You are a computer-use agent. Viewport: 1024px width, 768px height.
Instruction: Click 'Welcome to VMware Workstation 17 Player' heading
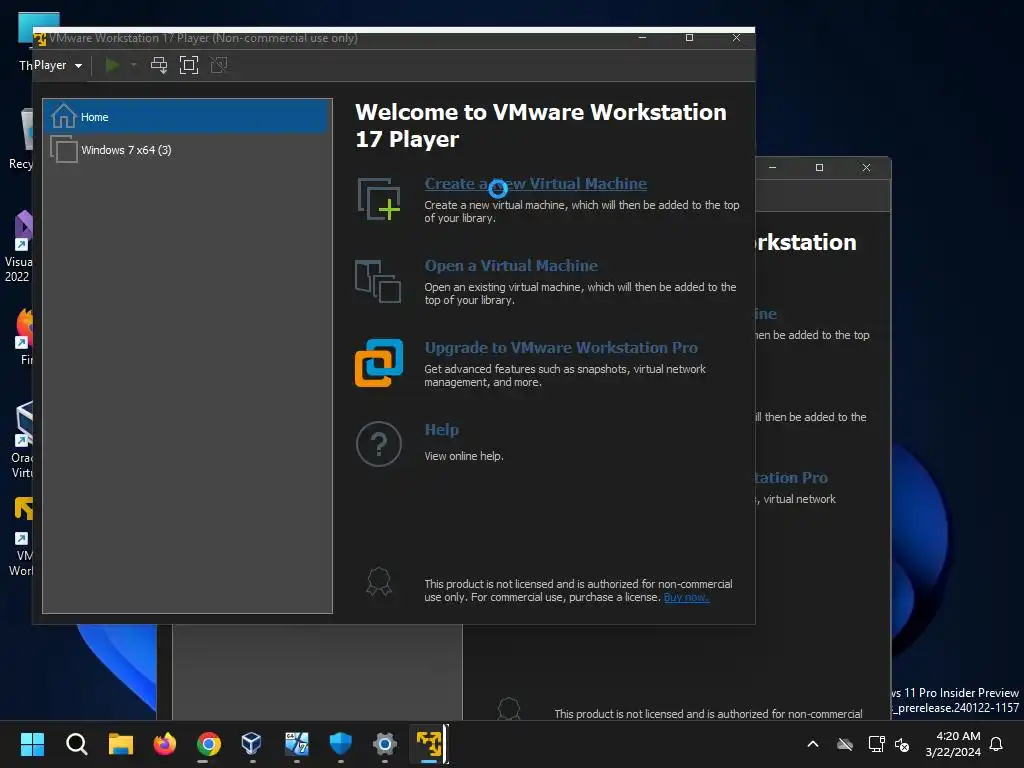[x=541, y=125]
